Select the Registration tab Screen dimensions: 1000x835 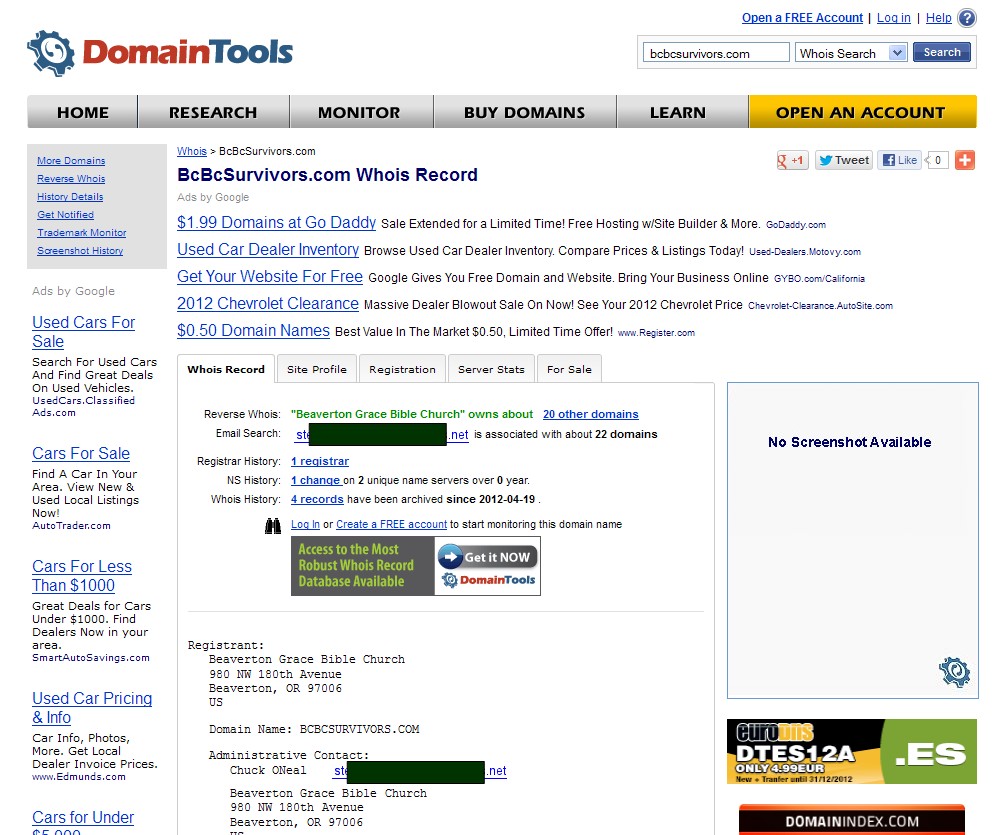click(402, 369)
